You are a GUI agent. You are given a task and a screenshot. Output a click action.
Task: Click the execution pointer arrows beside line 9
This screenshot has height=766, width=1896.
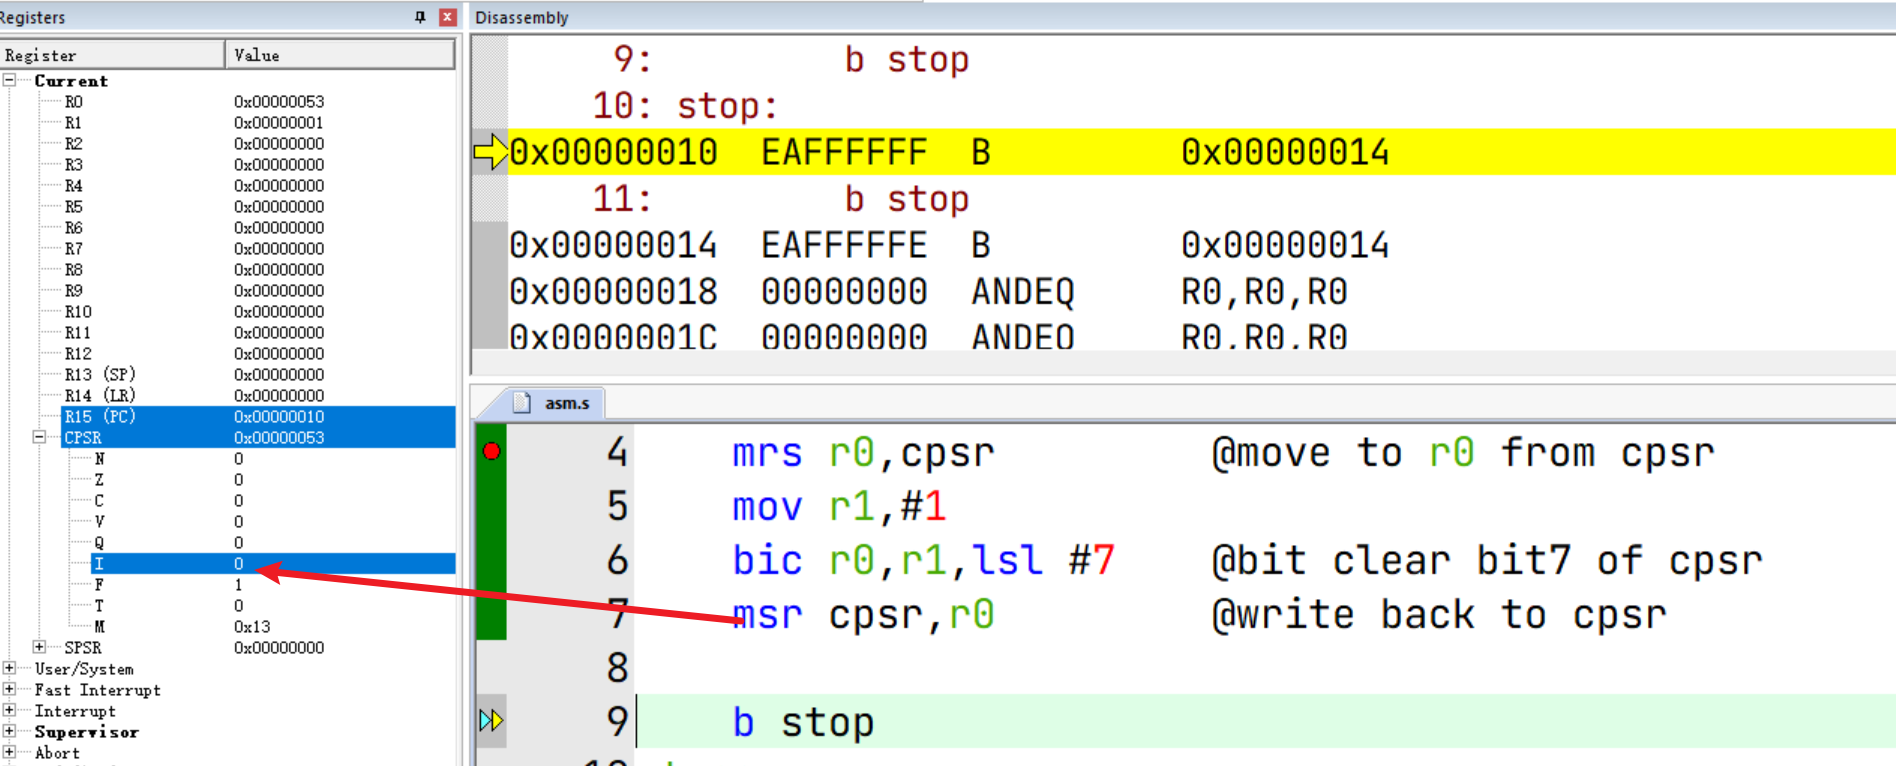coord(491,720)
